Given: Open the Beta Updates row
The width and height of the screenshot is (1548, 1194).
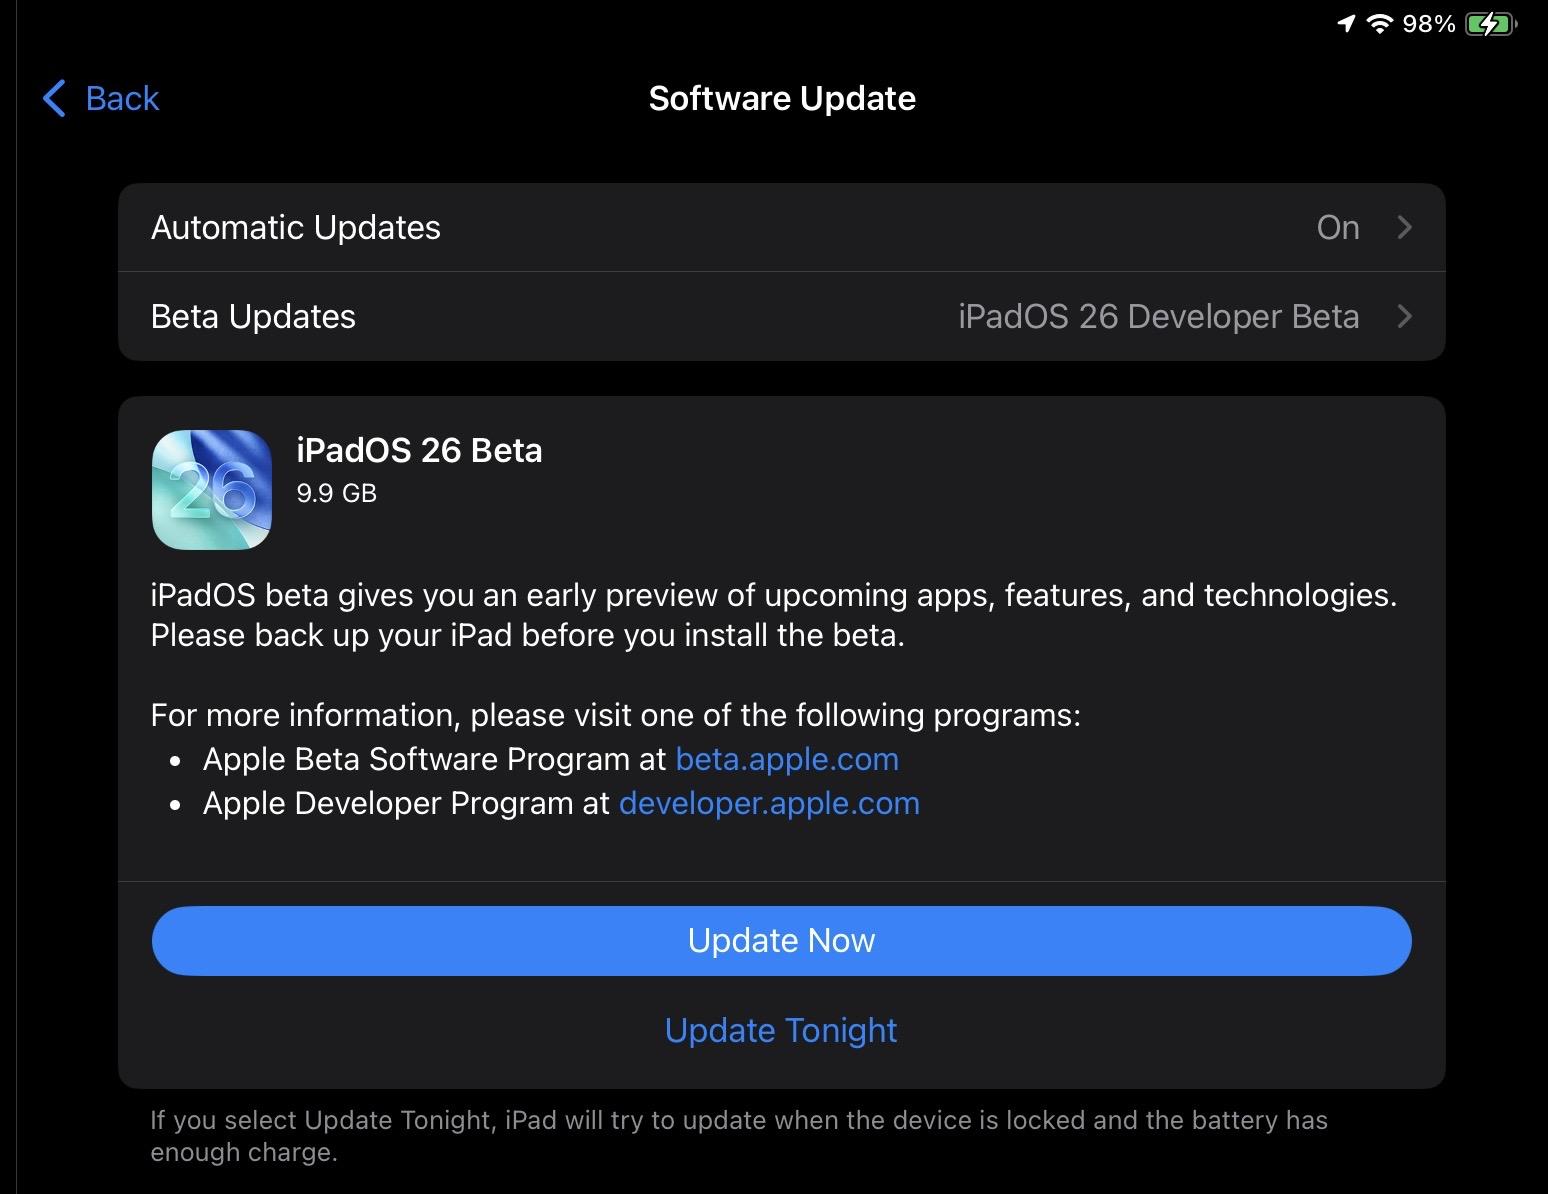Looking at the screenshot, I should [x=782, y=316].
